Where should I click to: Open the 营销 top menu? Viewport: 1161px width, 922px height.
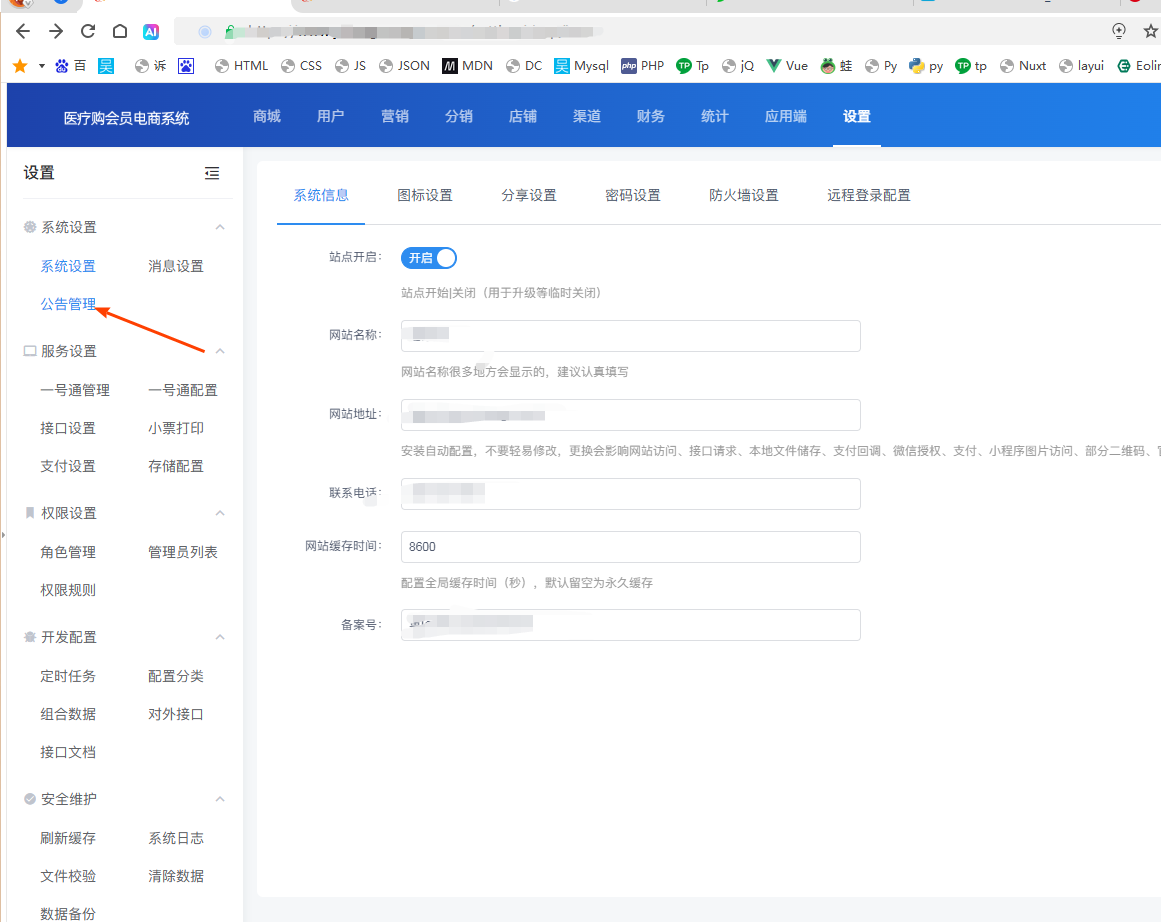[x=395, y=116]
